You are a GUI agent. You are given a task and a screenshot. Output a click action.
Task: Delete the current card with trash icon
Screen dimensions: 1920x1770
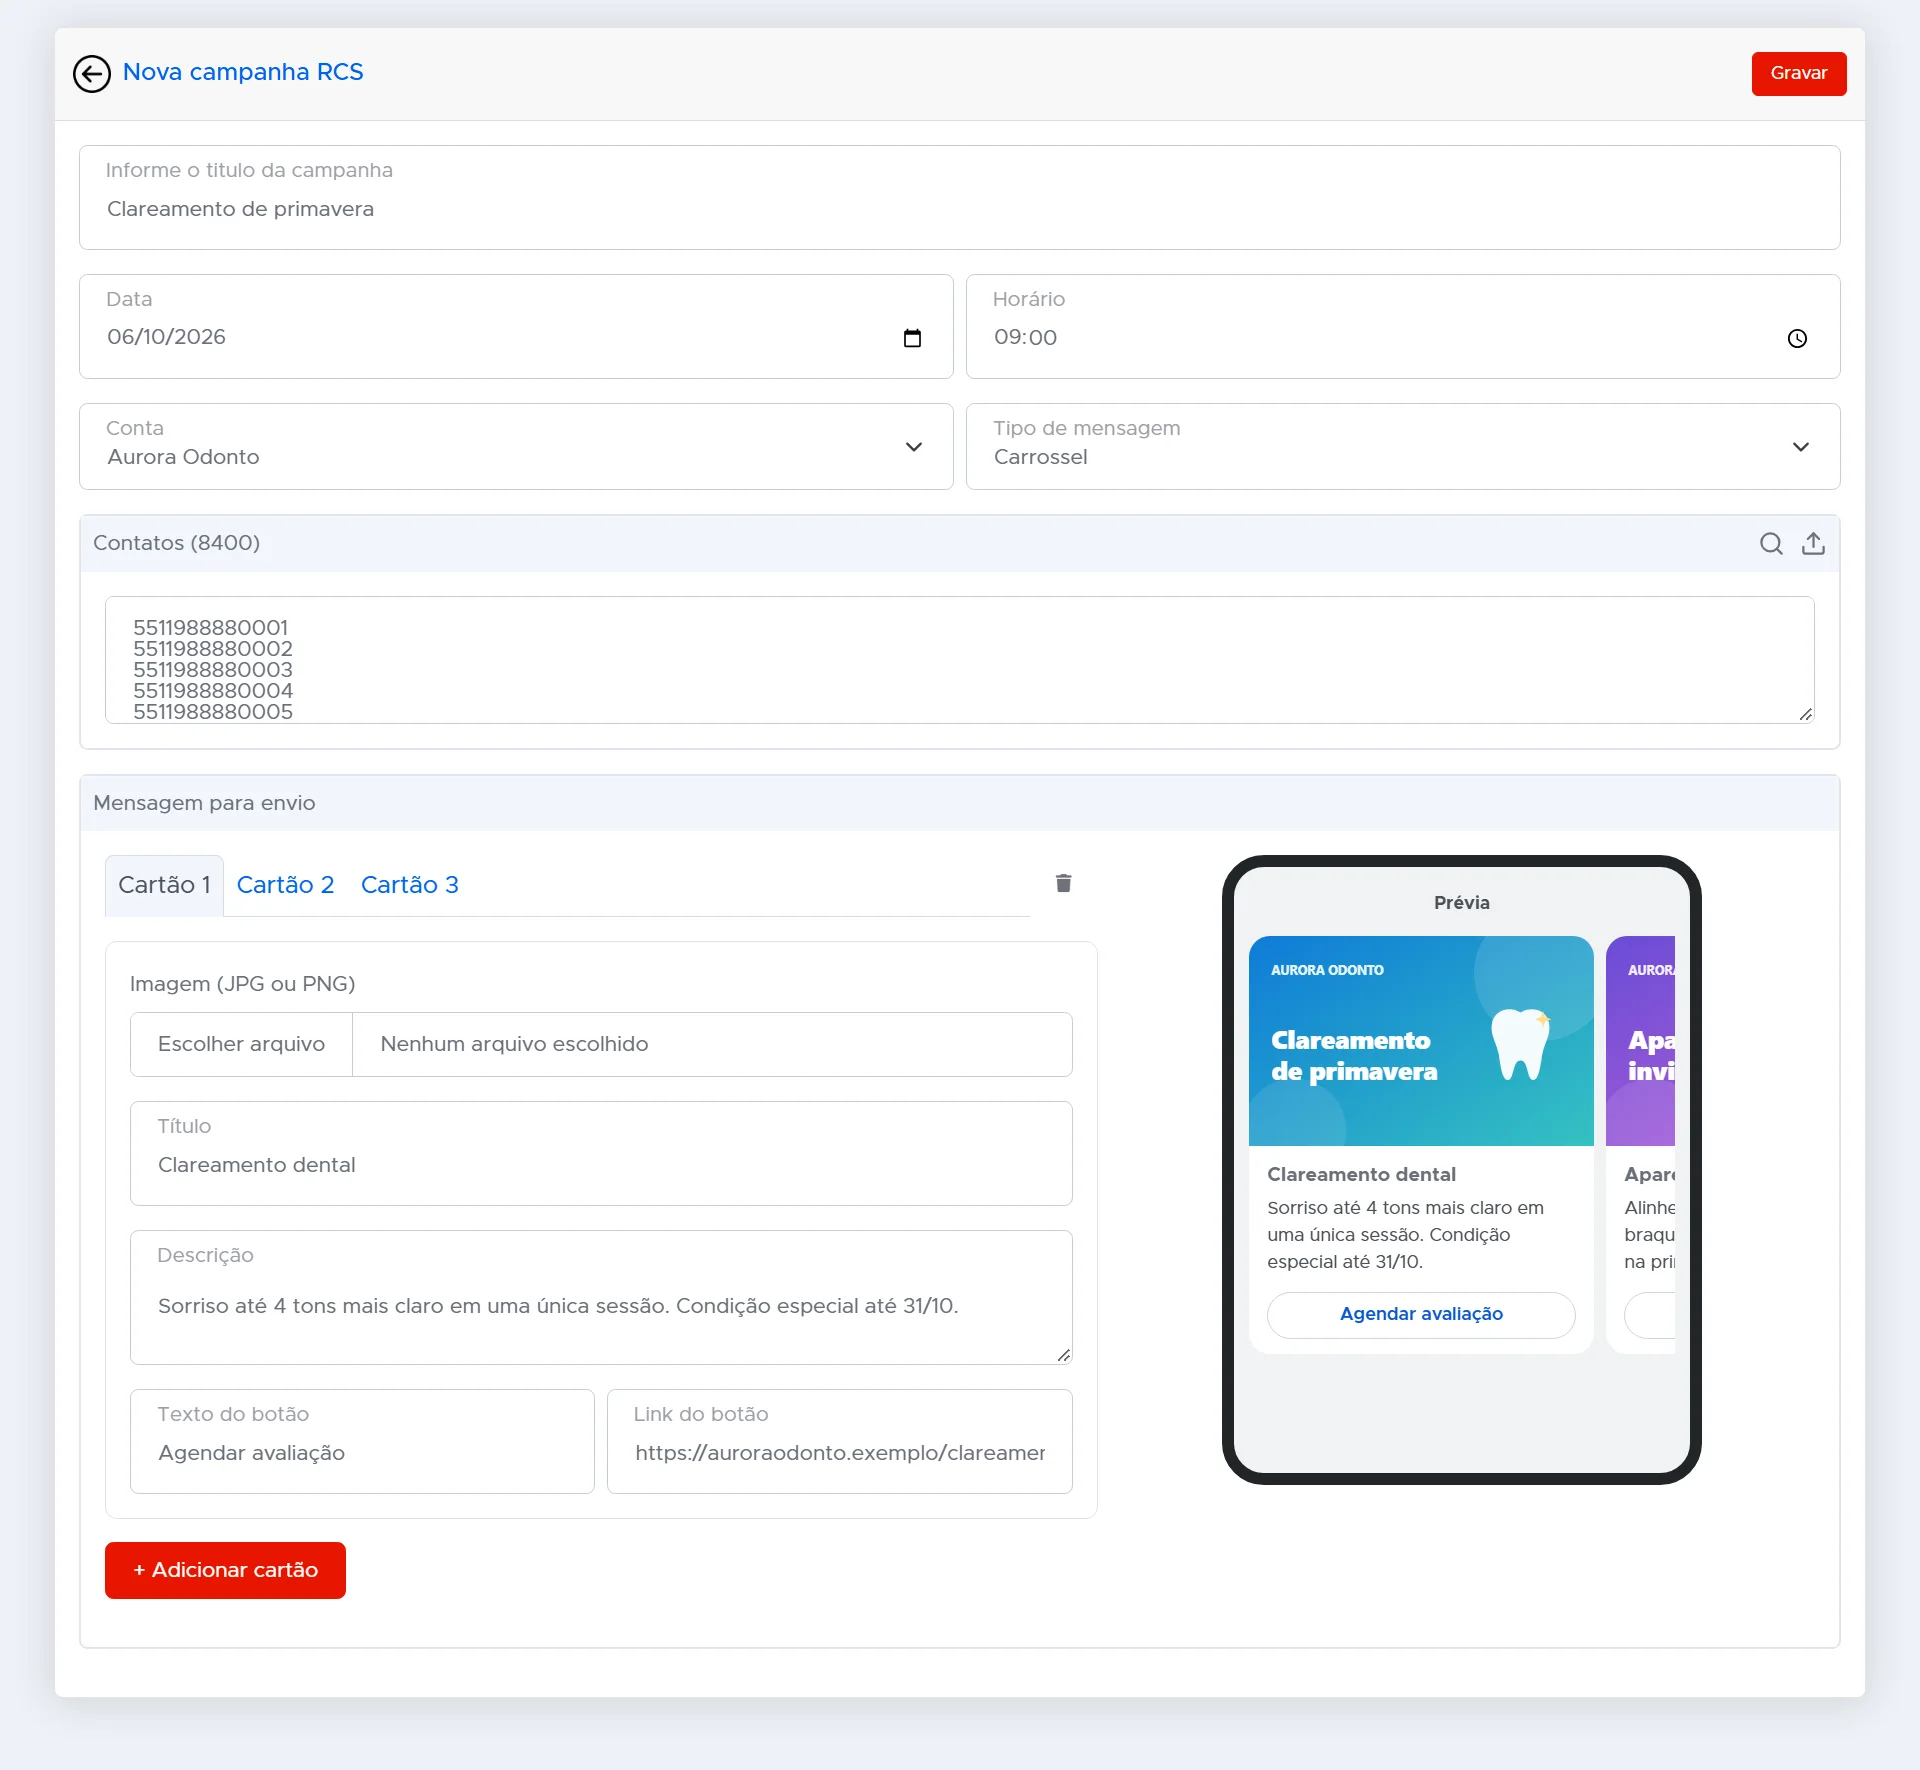(1063, 883)
